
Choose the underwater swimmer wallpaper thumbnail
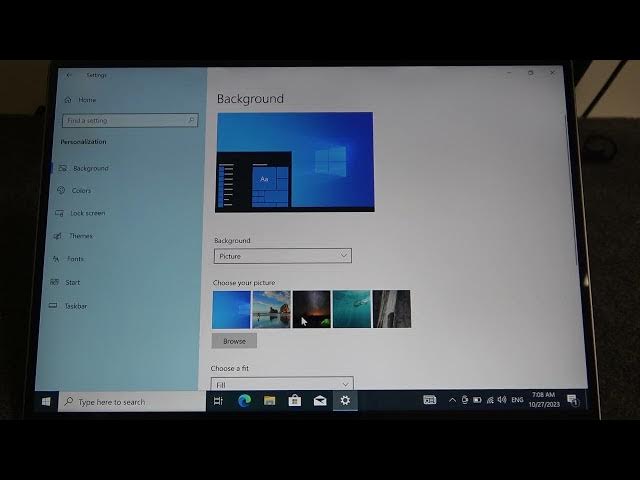pyautogui.click(x=351, y=309)
